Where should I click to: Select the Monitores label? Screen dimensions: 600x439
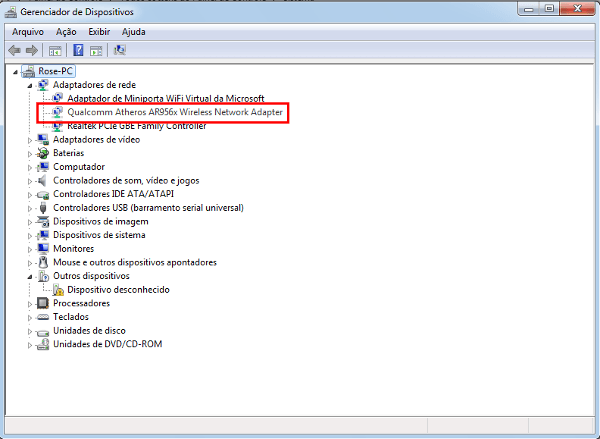(x=73, y=249)
